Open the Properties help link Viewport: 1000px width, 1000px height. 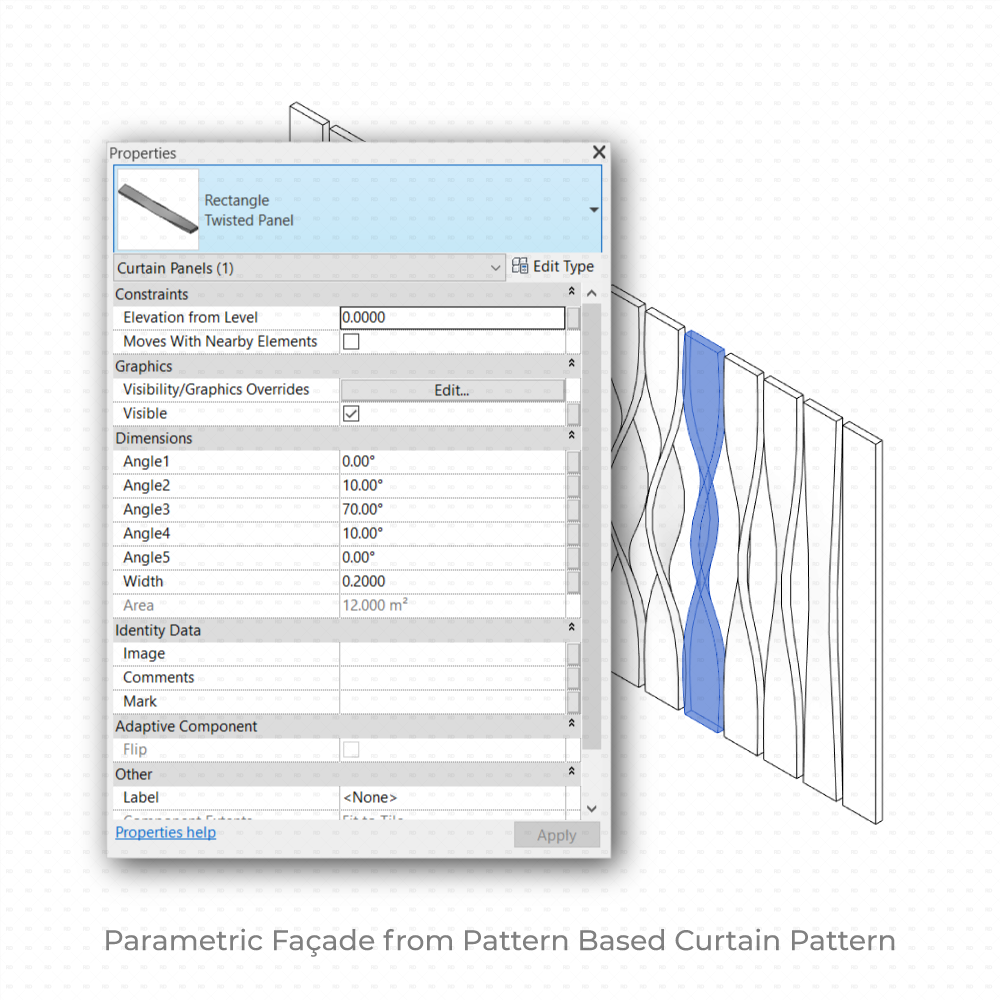pos(165,832)
